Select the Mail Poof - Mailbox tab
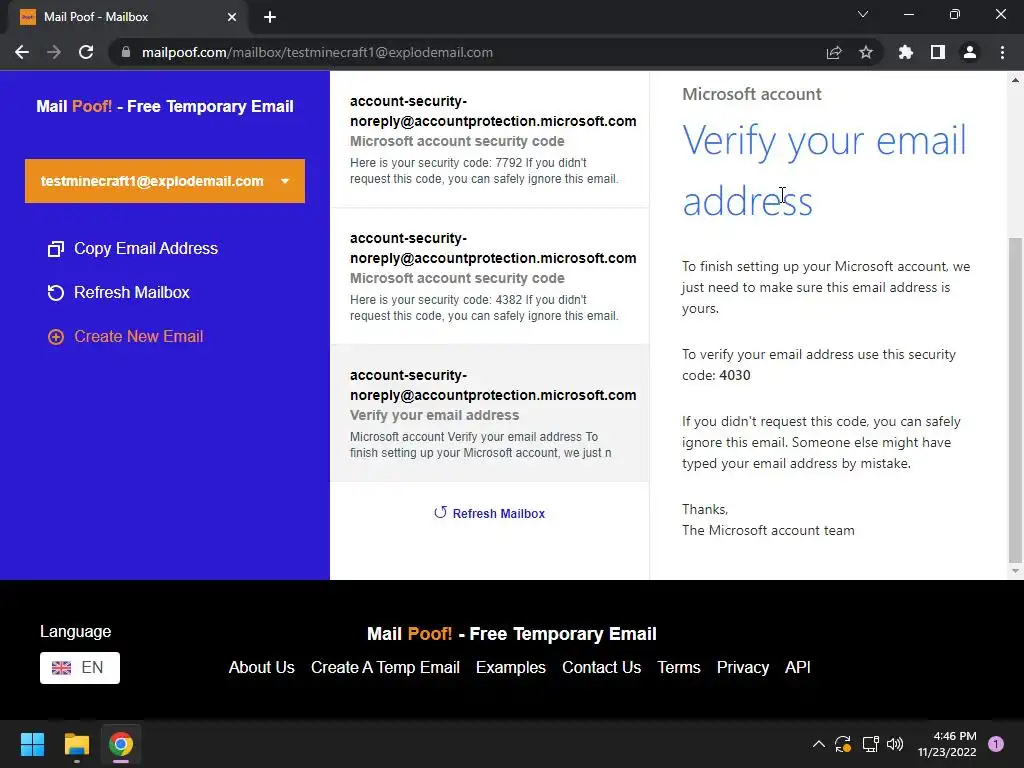This screenshot has height=768, width=1024. point(128,17)
